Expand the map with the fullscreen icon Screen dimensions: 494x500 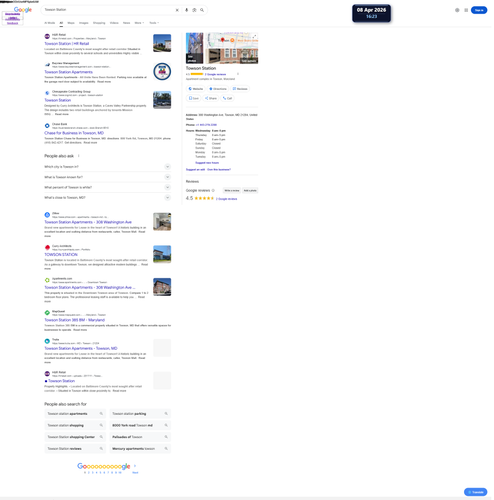point(255,36)
